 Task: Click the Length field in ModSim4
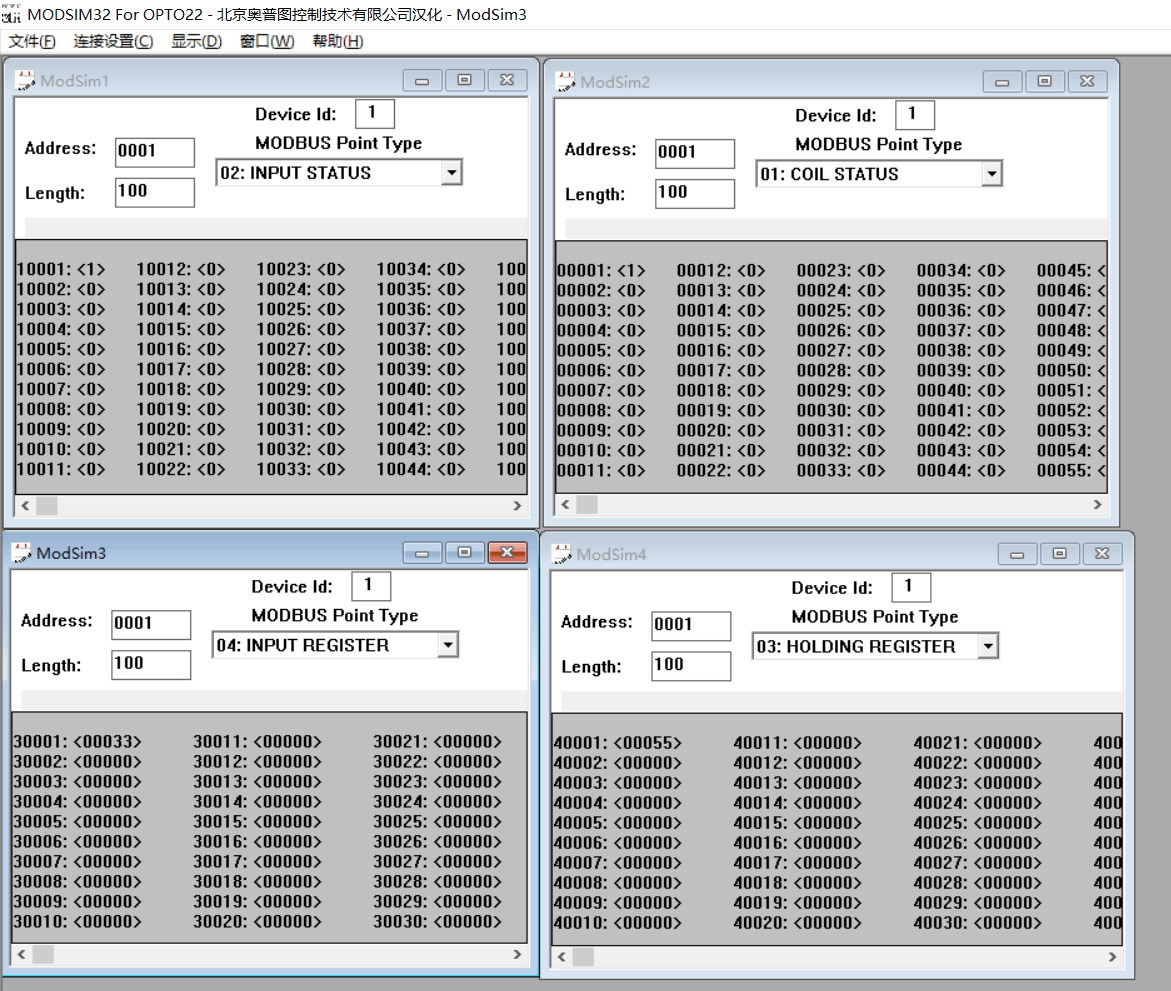(x=691, y=665)
